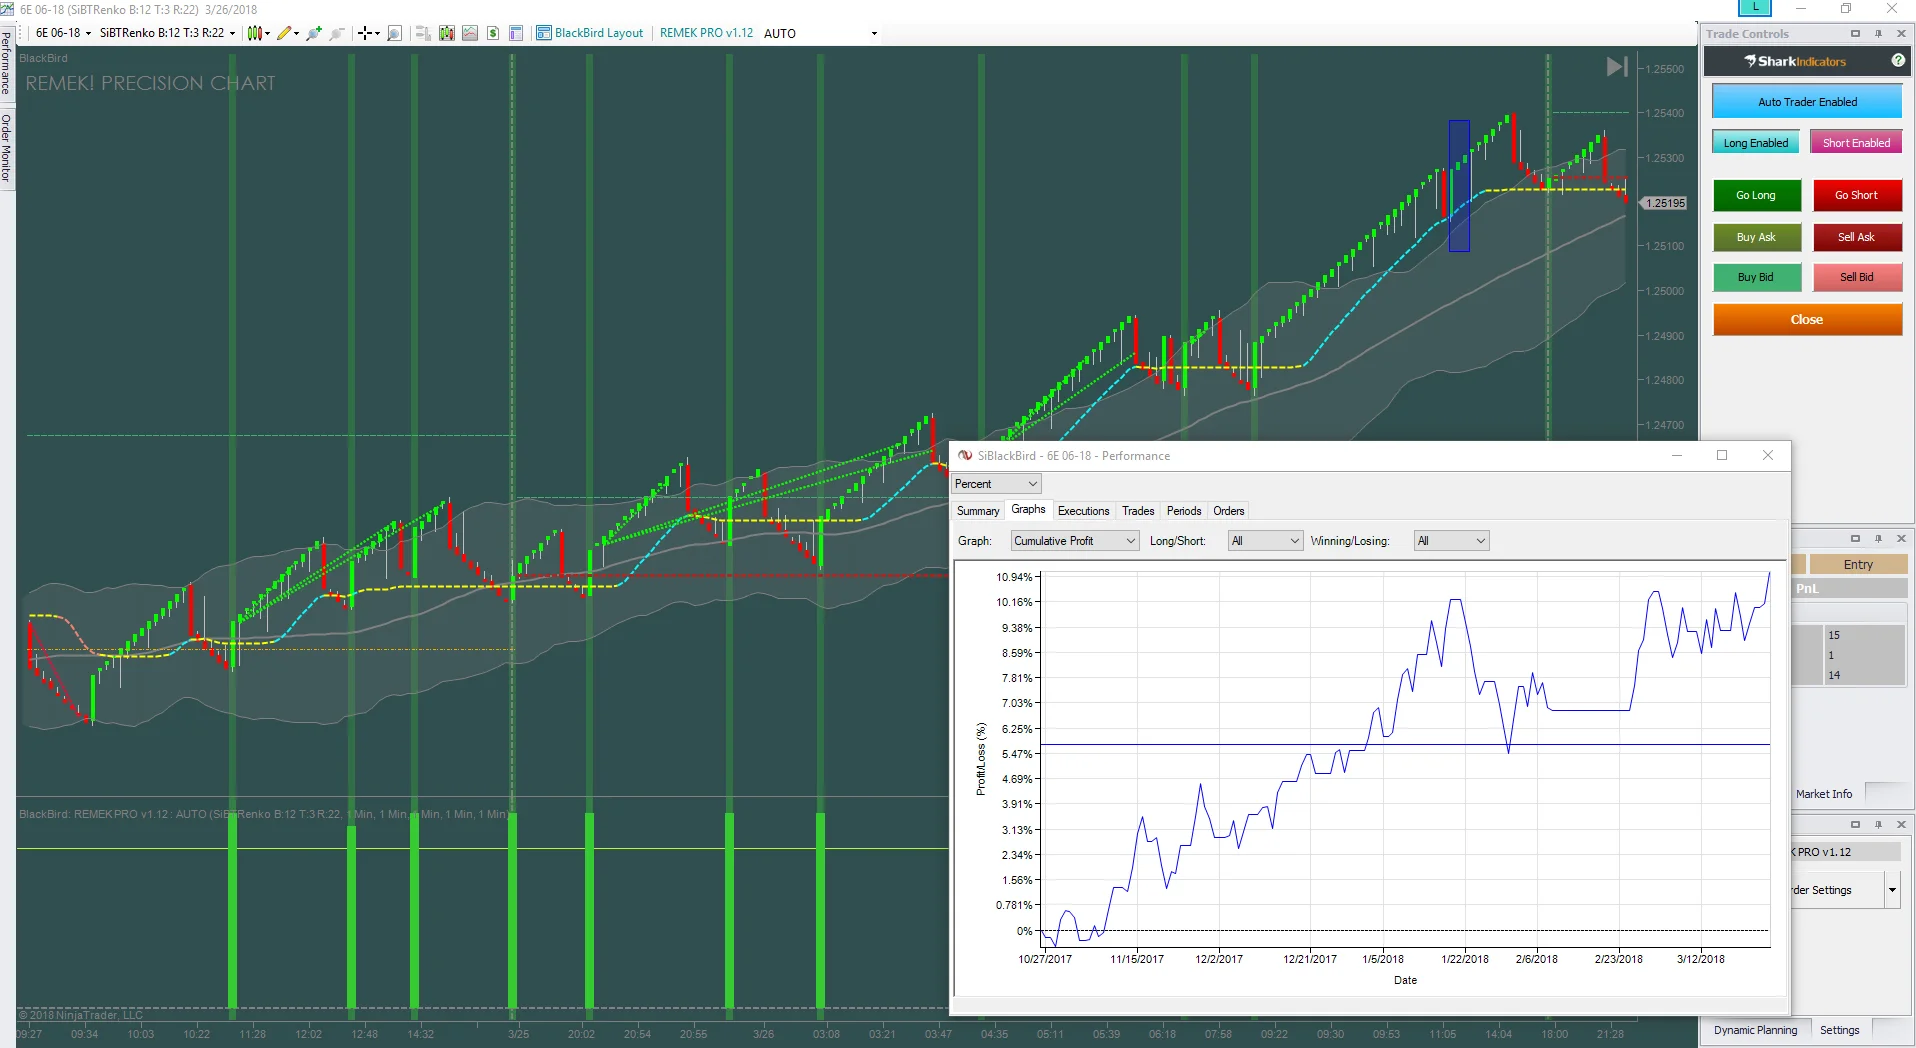Screen dimensions: 1916x1048
Task: Jump to latest bar arrow on chart
Action: point(1617,67)
